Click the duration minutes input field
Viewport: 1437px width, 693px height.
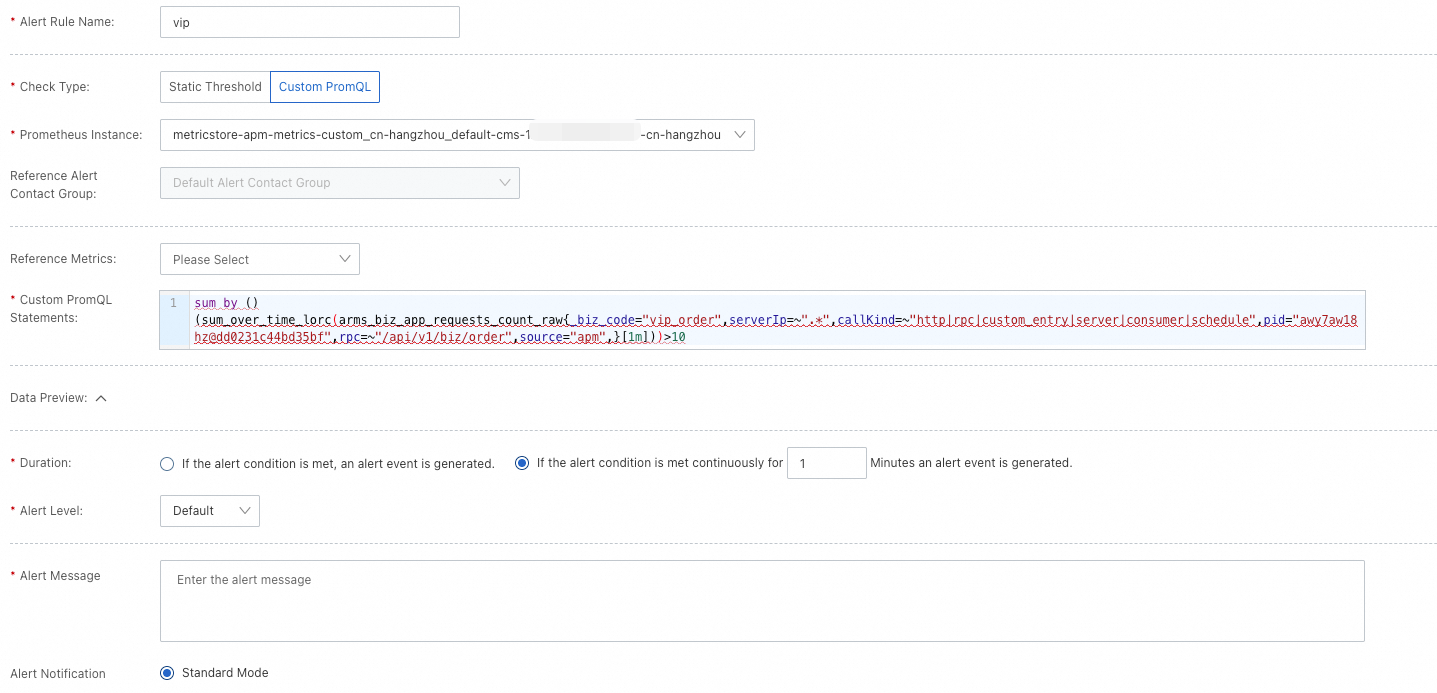[x=827, y=463]
